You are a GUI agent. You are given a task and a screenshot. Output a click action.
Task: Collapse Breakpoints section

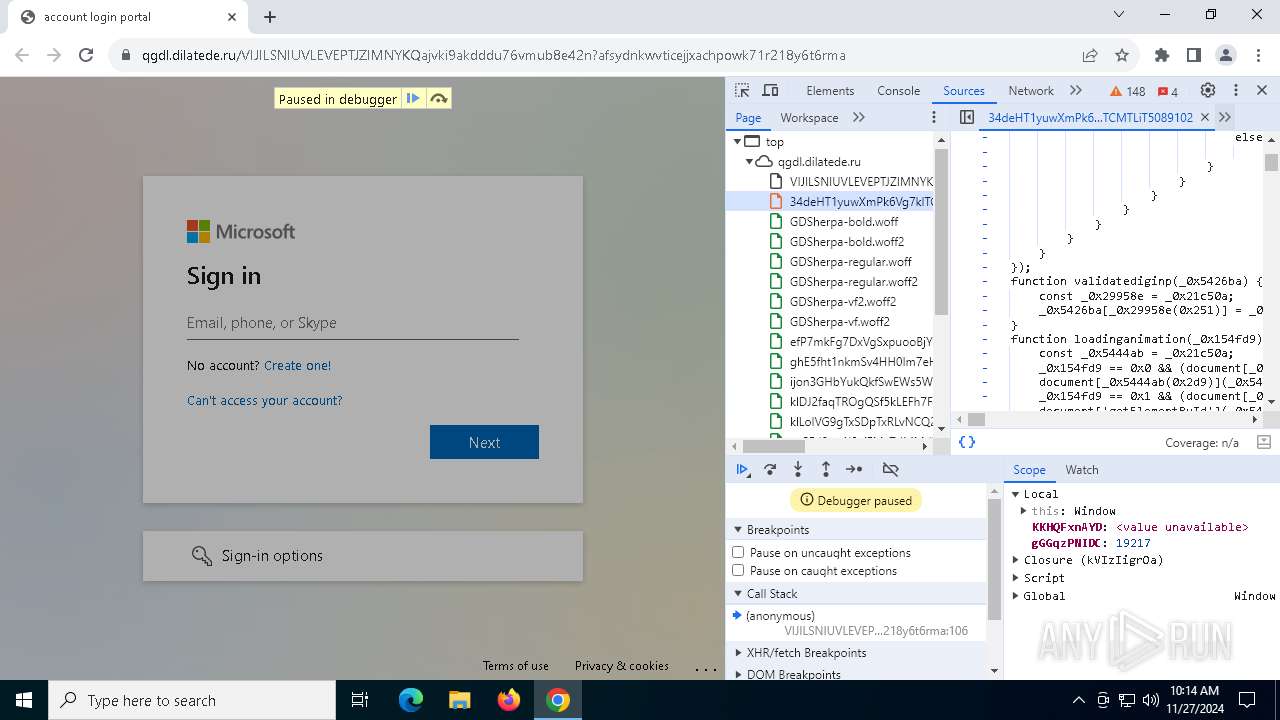click(x=738, y=529)
